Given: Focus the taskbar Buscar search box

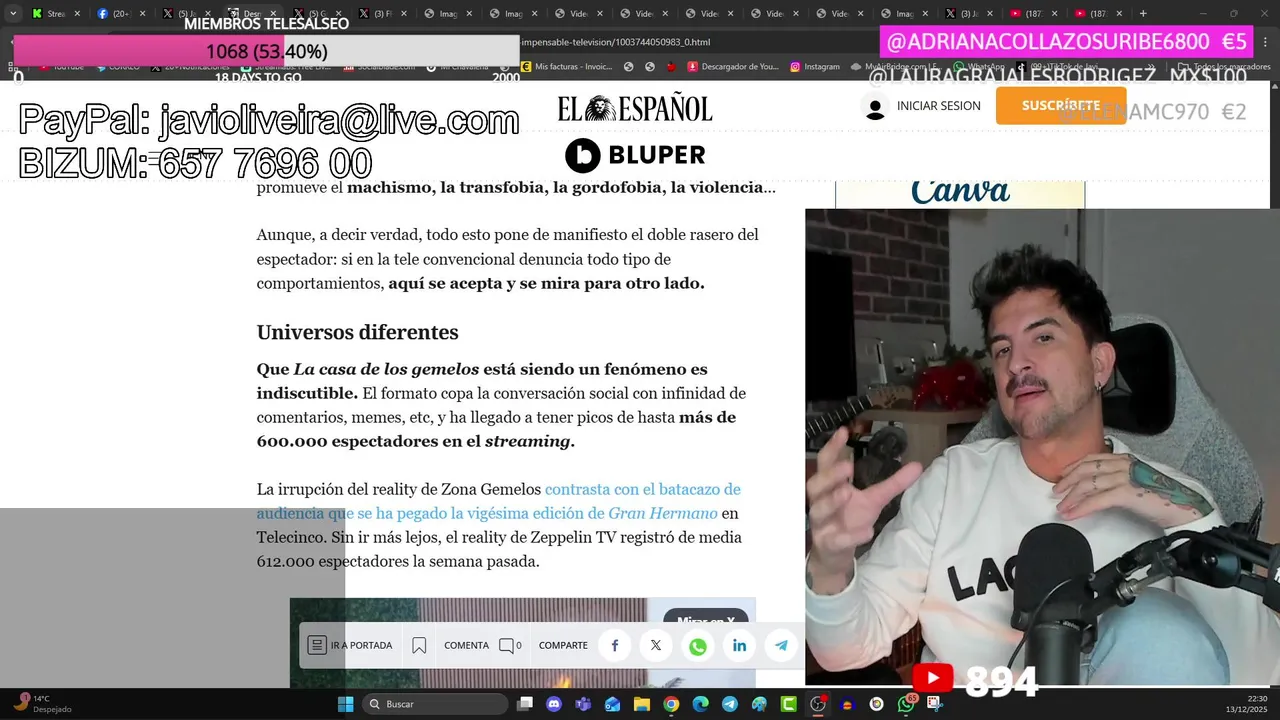Looking at the screenshot, I should pyautogui.click(x=434, y=704).
